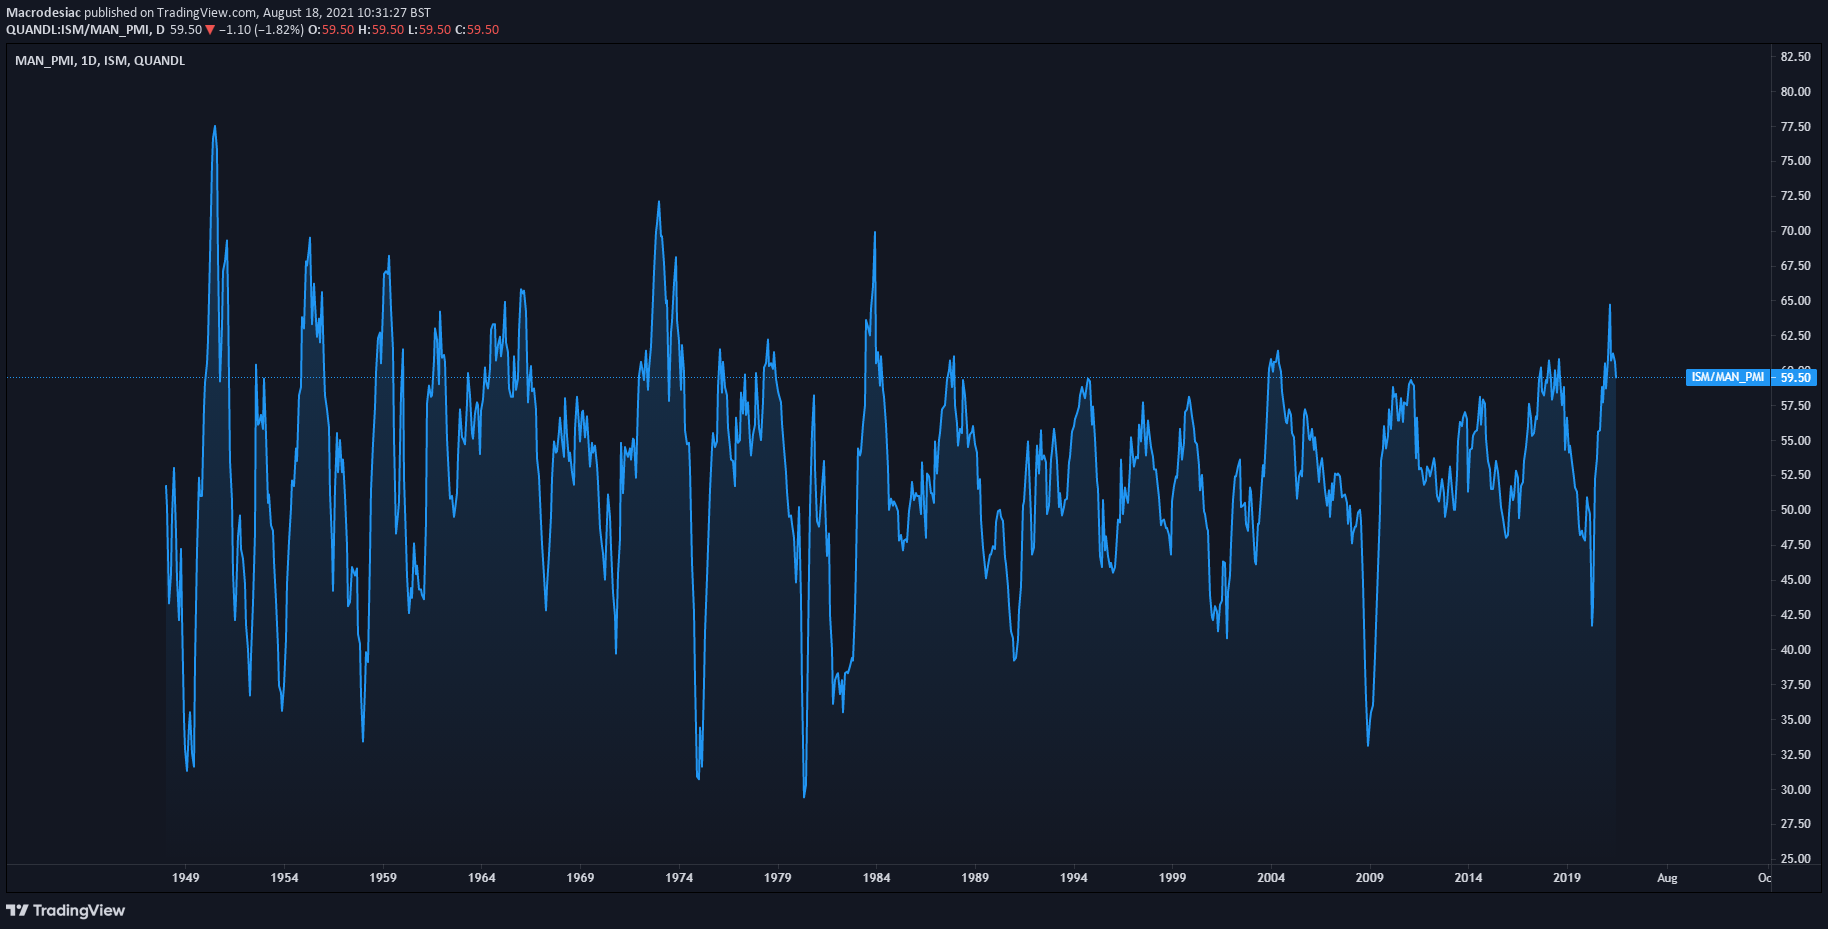Click the 77.50 price axis label

click(x=1795, y=127)
